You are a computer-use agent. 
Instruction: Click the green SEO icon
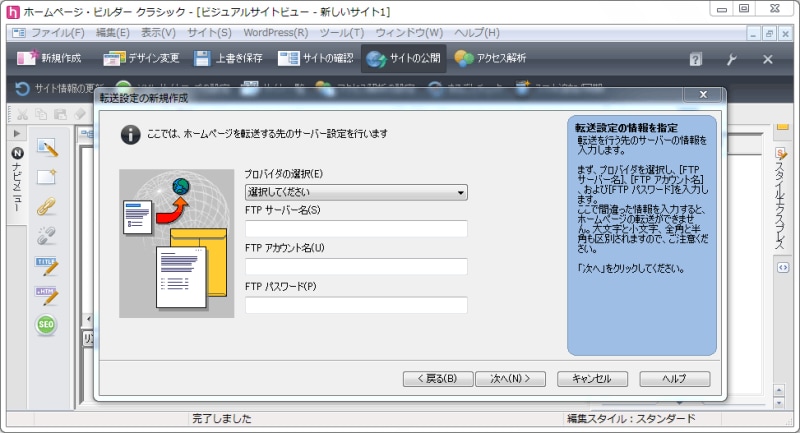point(46,324)
